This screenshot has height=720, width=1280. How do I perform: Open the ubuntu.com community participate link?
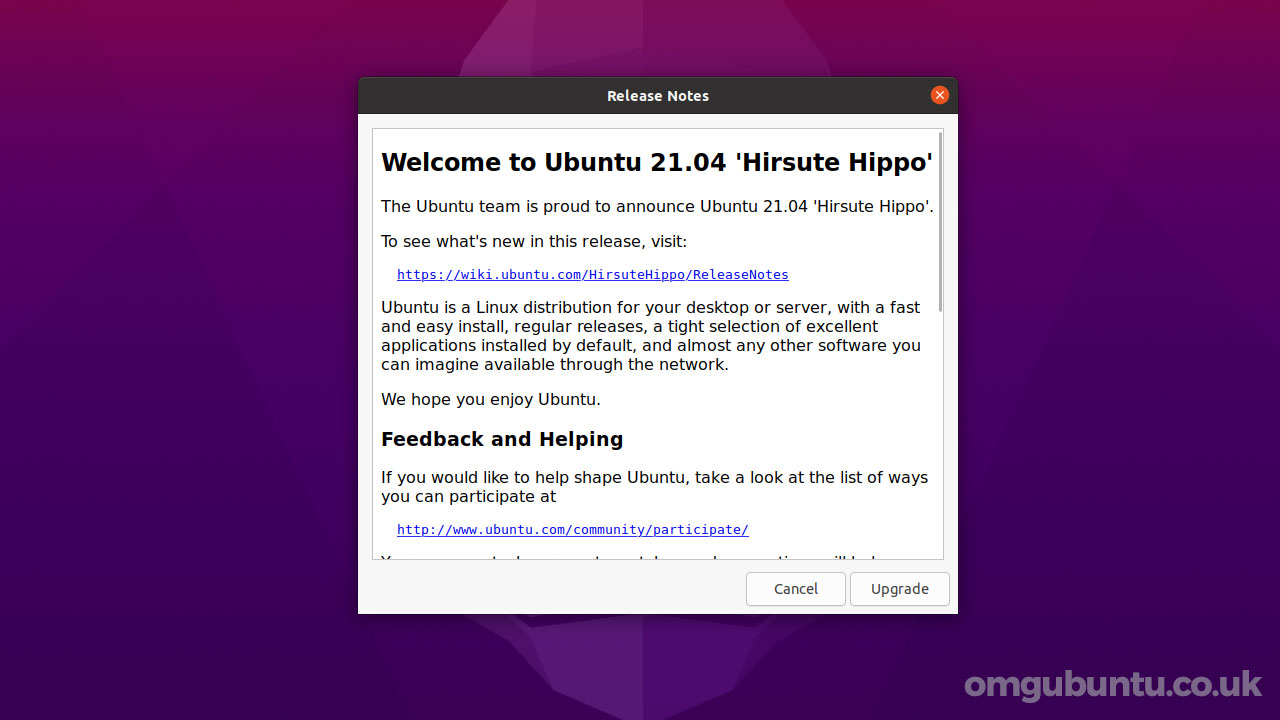click(573, 530)
